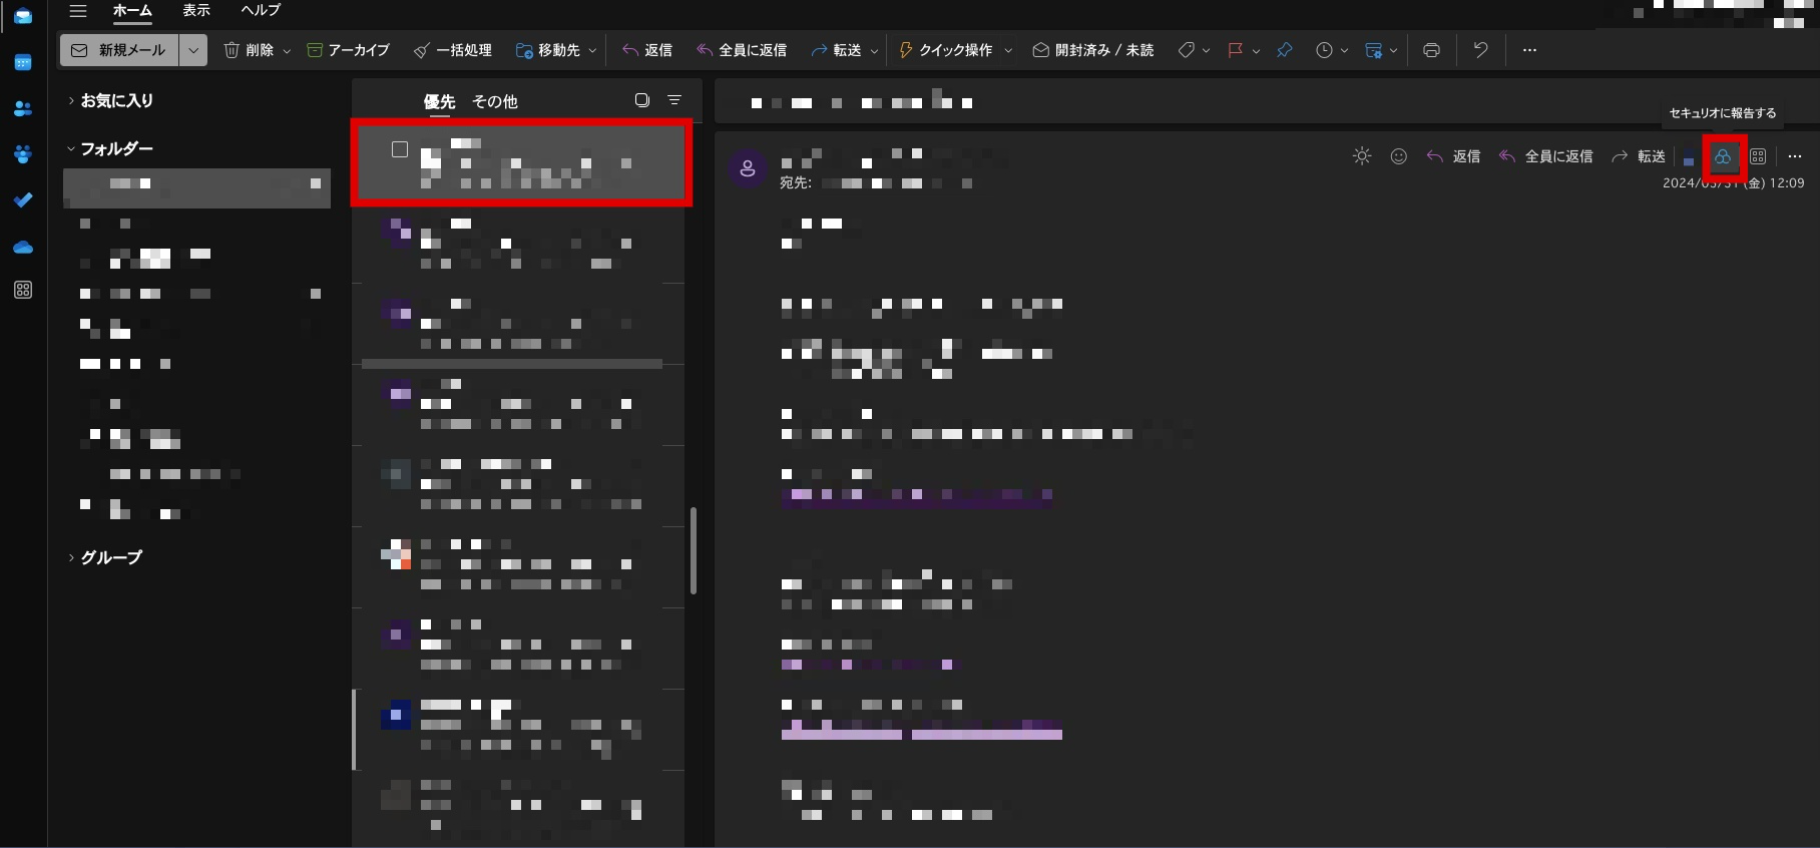
Task: Click the undo arrow icon
Action: tap(1480, 50)
